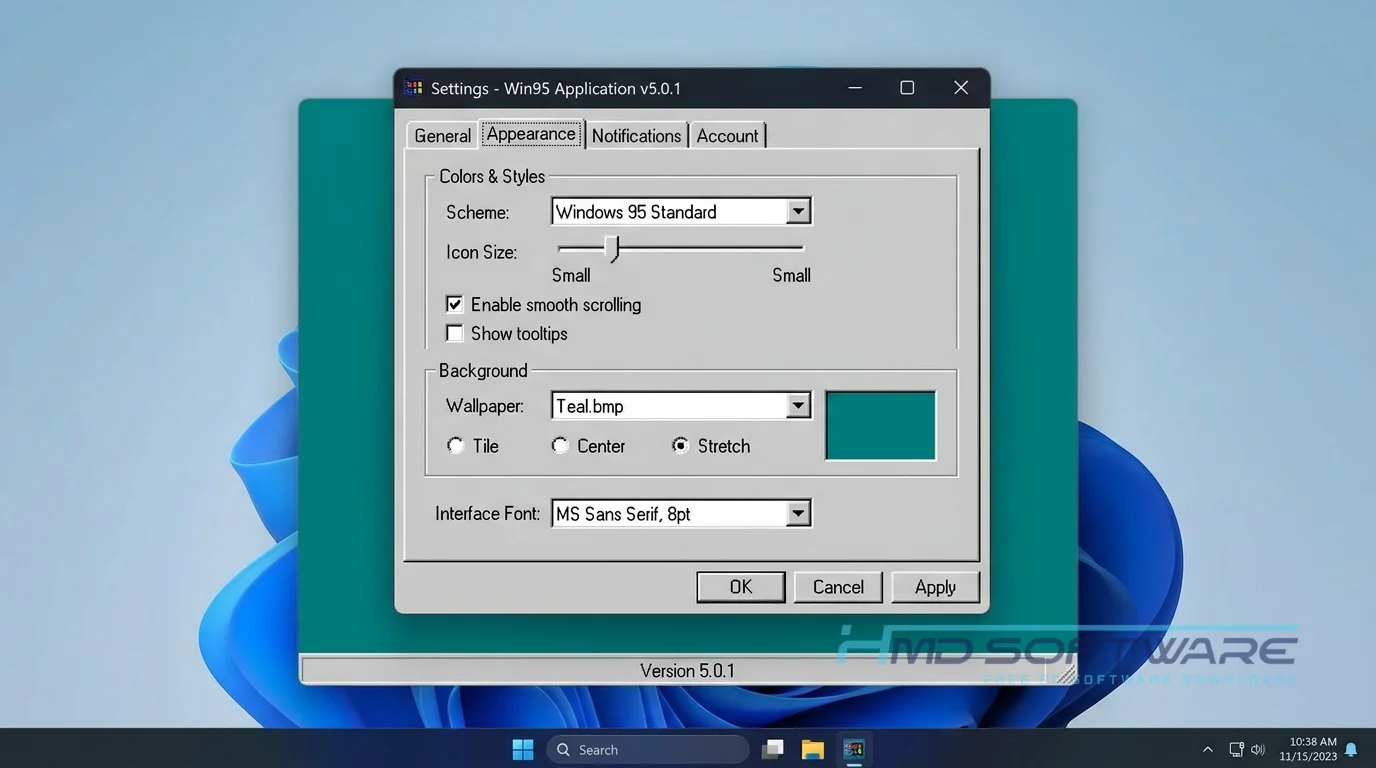Viewport: 1376px width, 768px height.
Task: Launch File Explorer from the taskbar
Action: (x=812, y=749)
